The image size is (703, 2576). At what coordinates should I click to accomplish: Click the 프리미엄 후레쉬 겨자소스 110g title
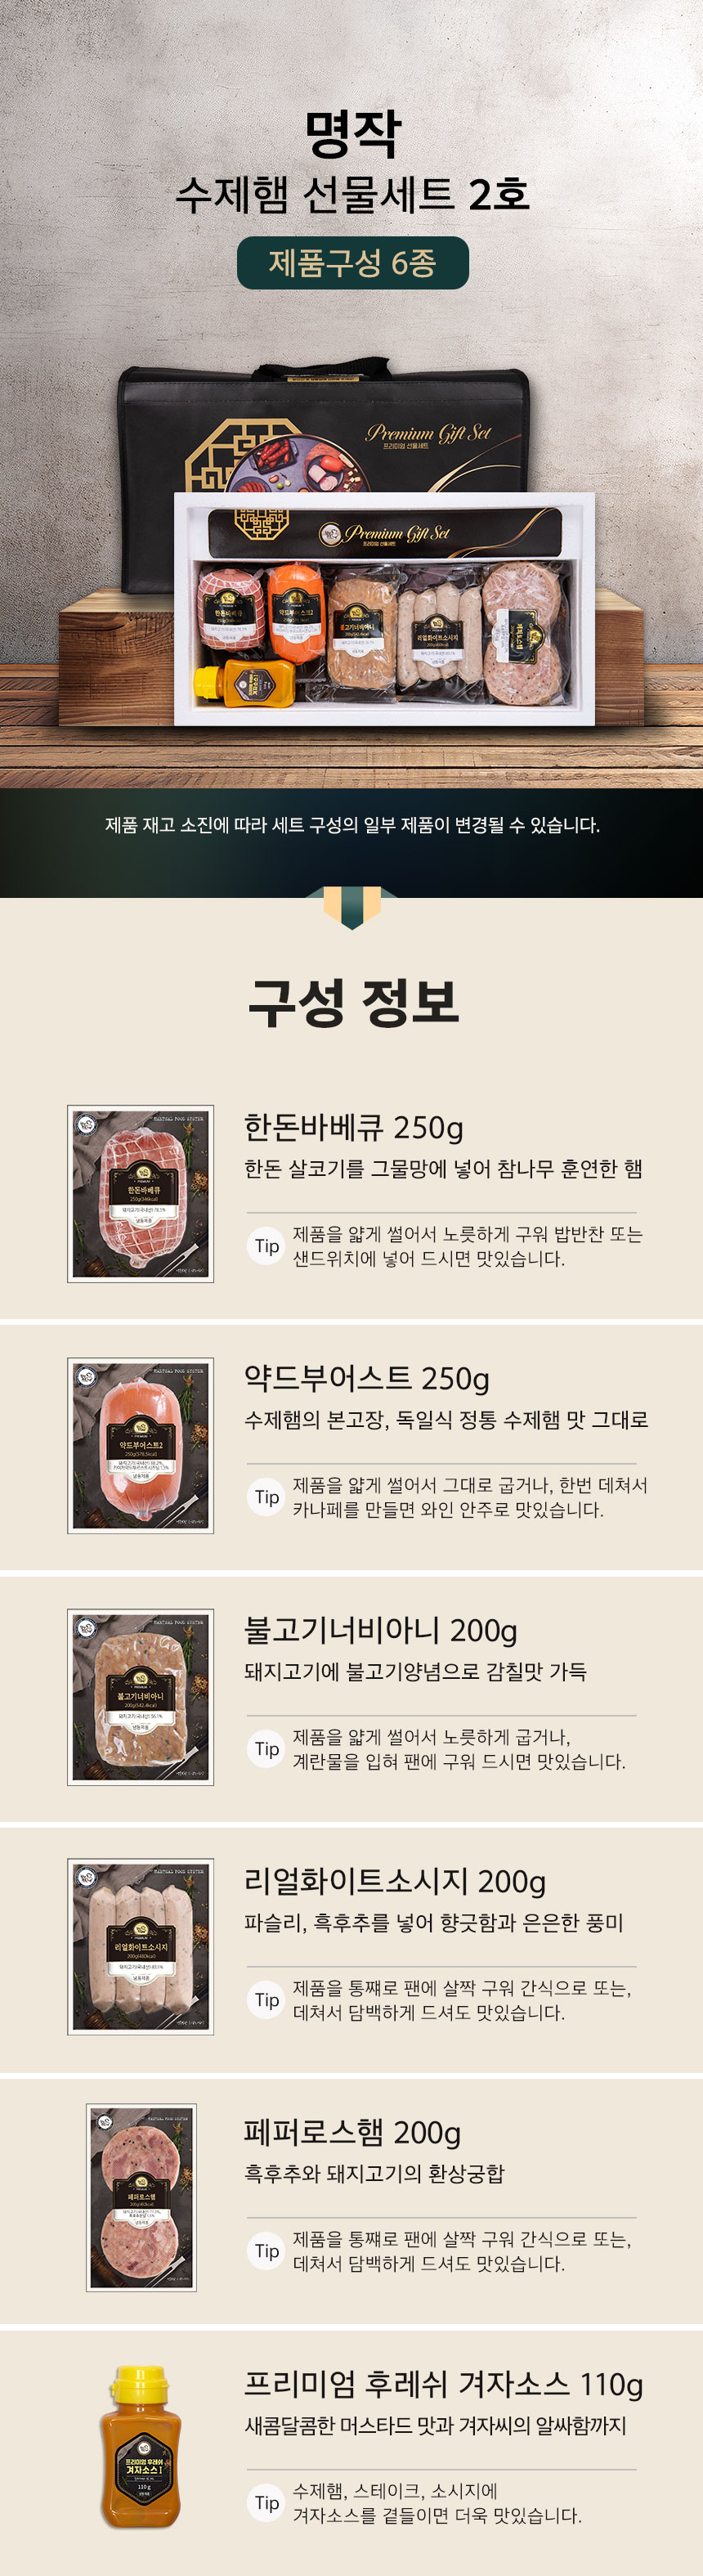444,2385
